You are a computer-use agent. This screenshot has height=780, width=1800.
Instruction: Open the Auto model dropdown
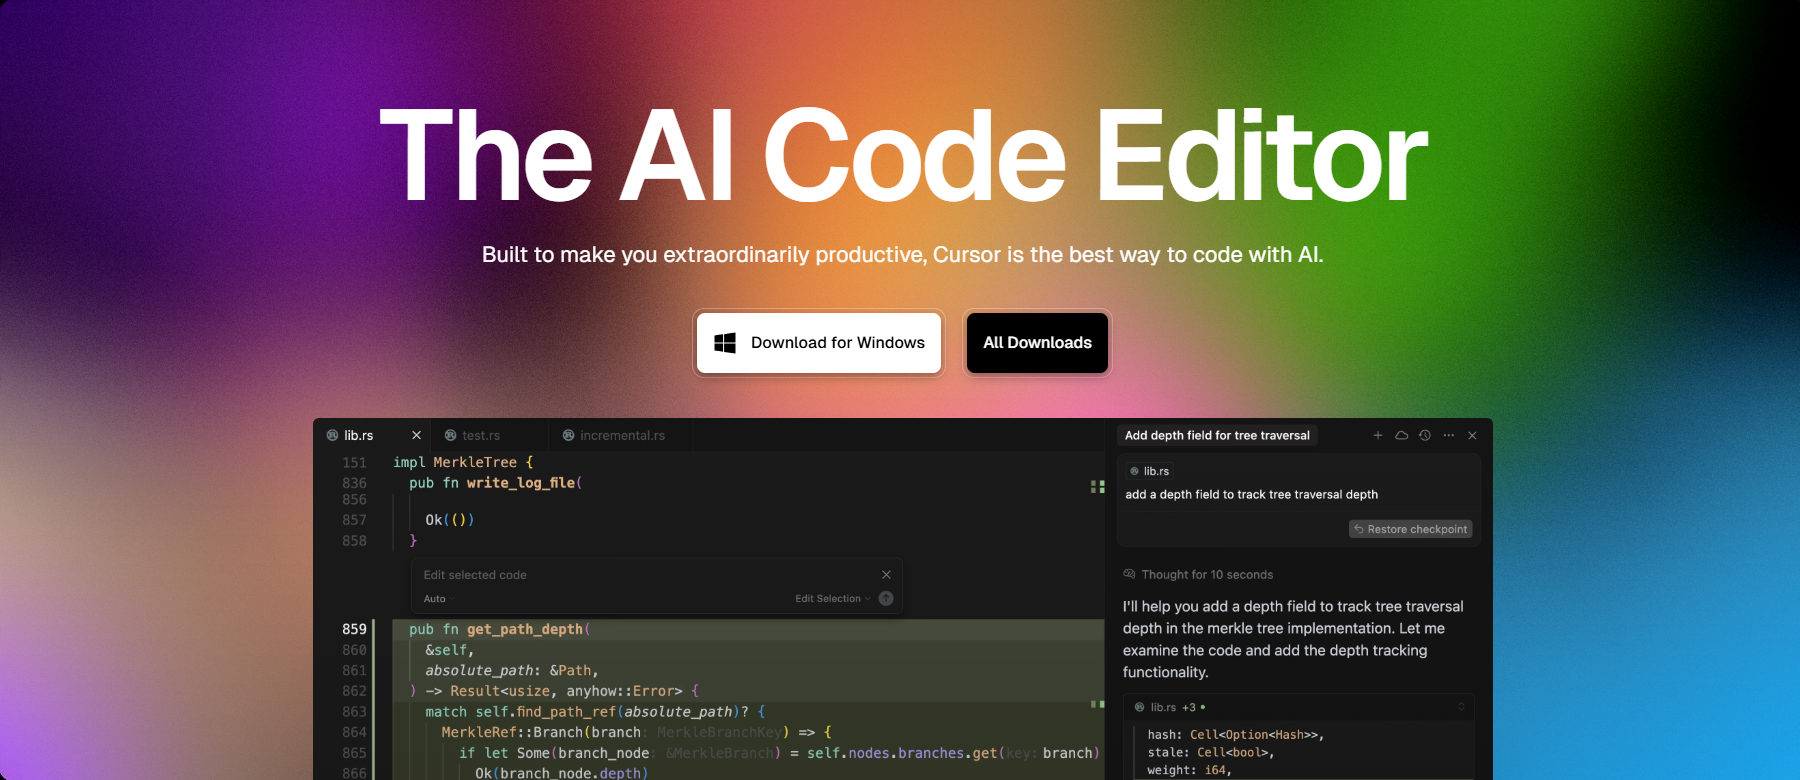[438, 599]
